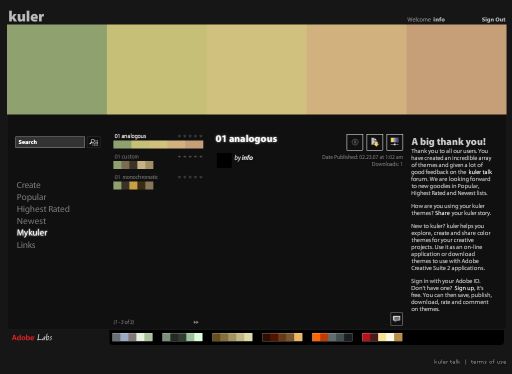The width and height of the screenshot is (512, 374).
Task: Open the Highest Rated list
Action: pyautogui.click(x=43, y=209)
